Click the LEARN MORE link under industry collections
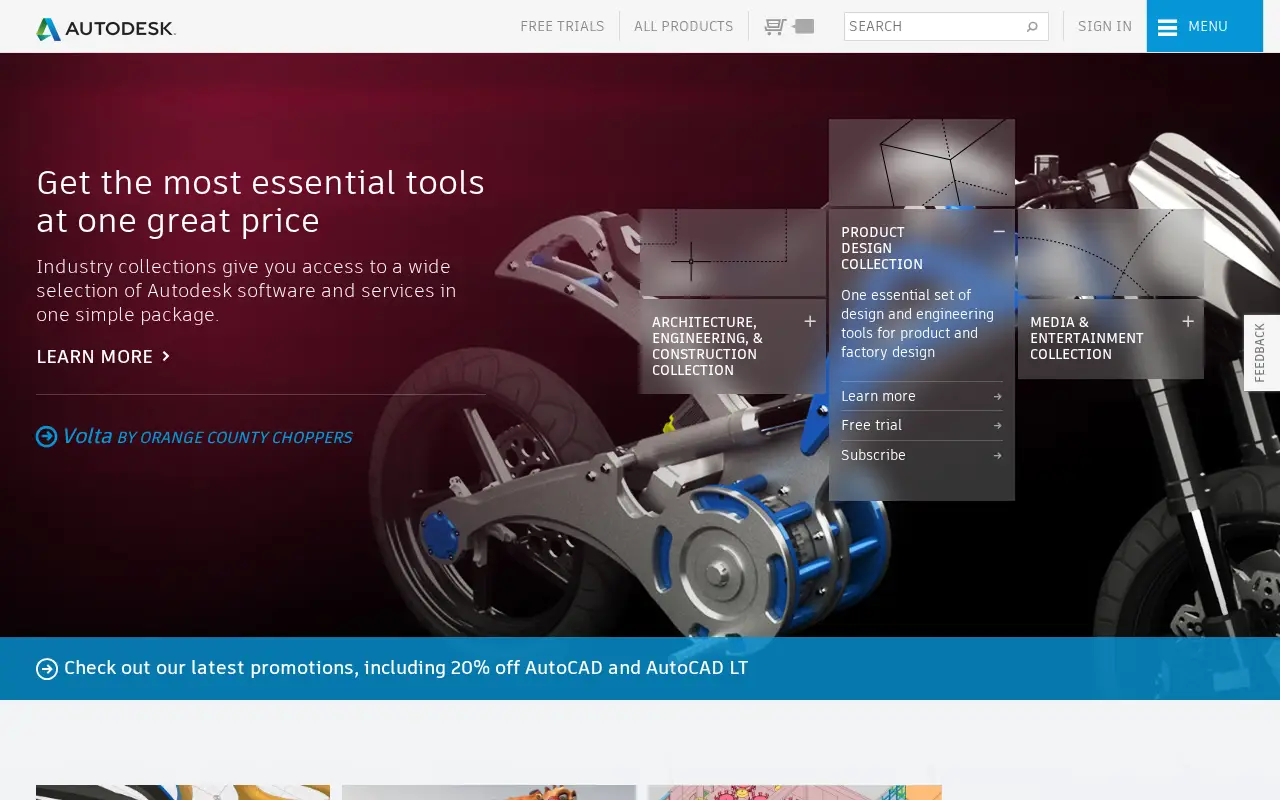 point(103,356)
